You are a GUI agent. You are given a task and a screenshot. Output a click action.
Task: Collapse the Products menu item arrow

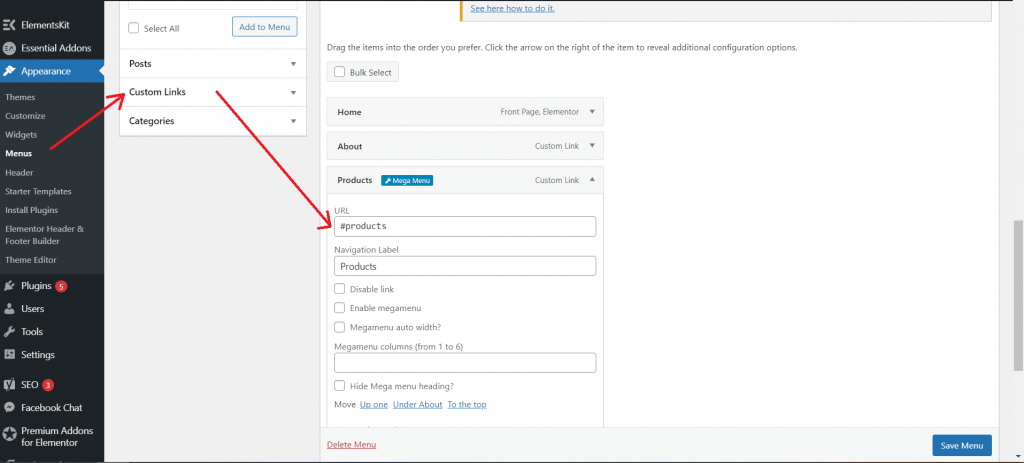592,180
